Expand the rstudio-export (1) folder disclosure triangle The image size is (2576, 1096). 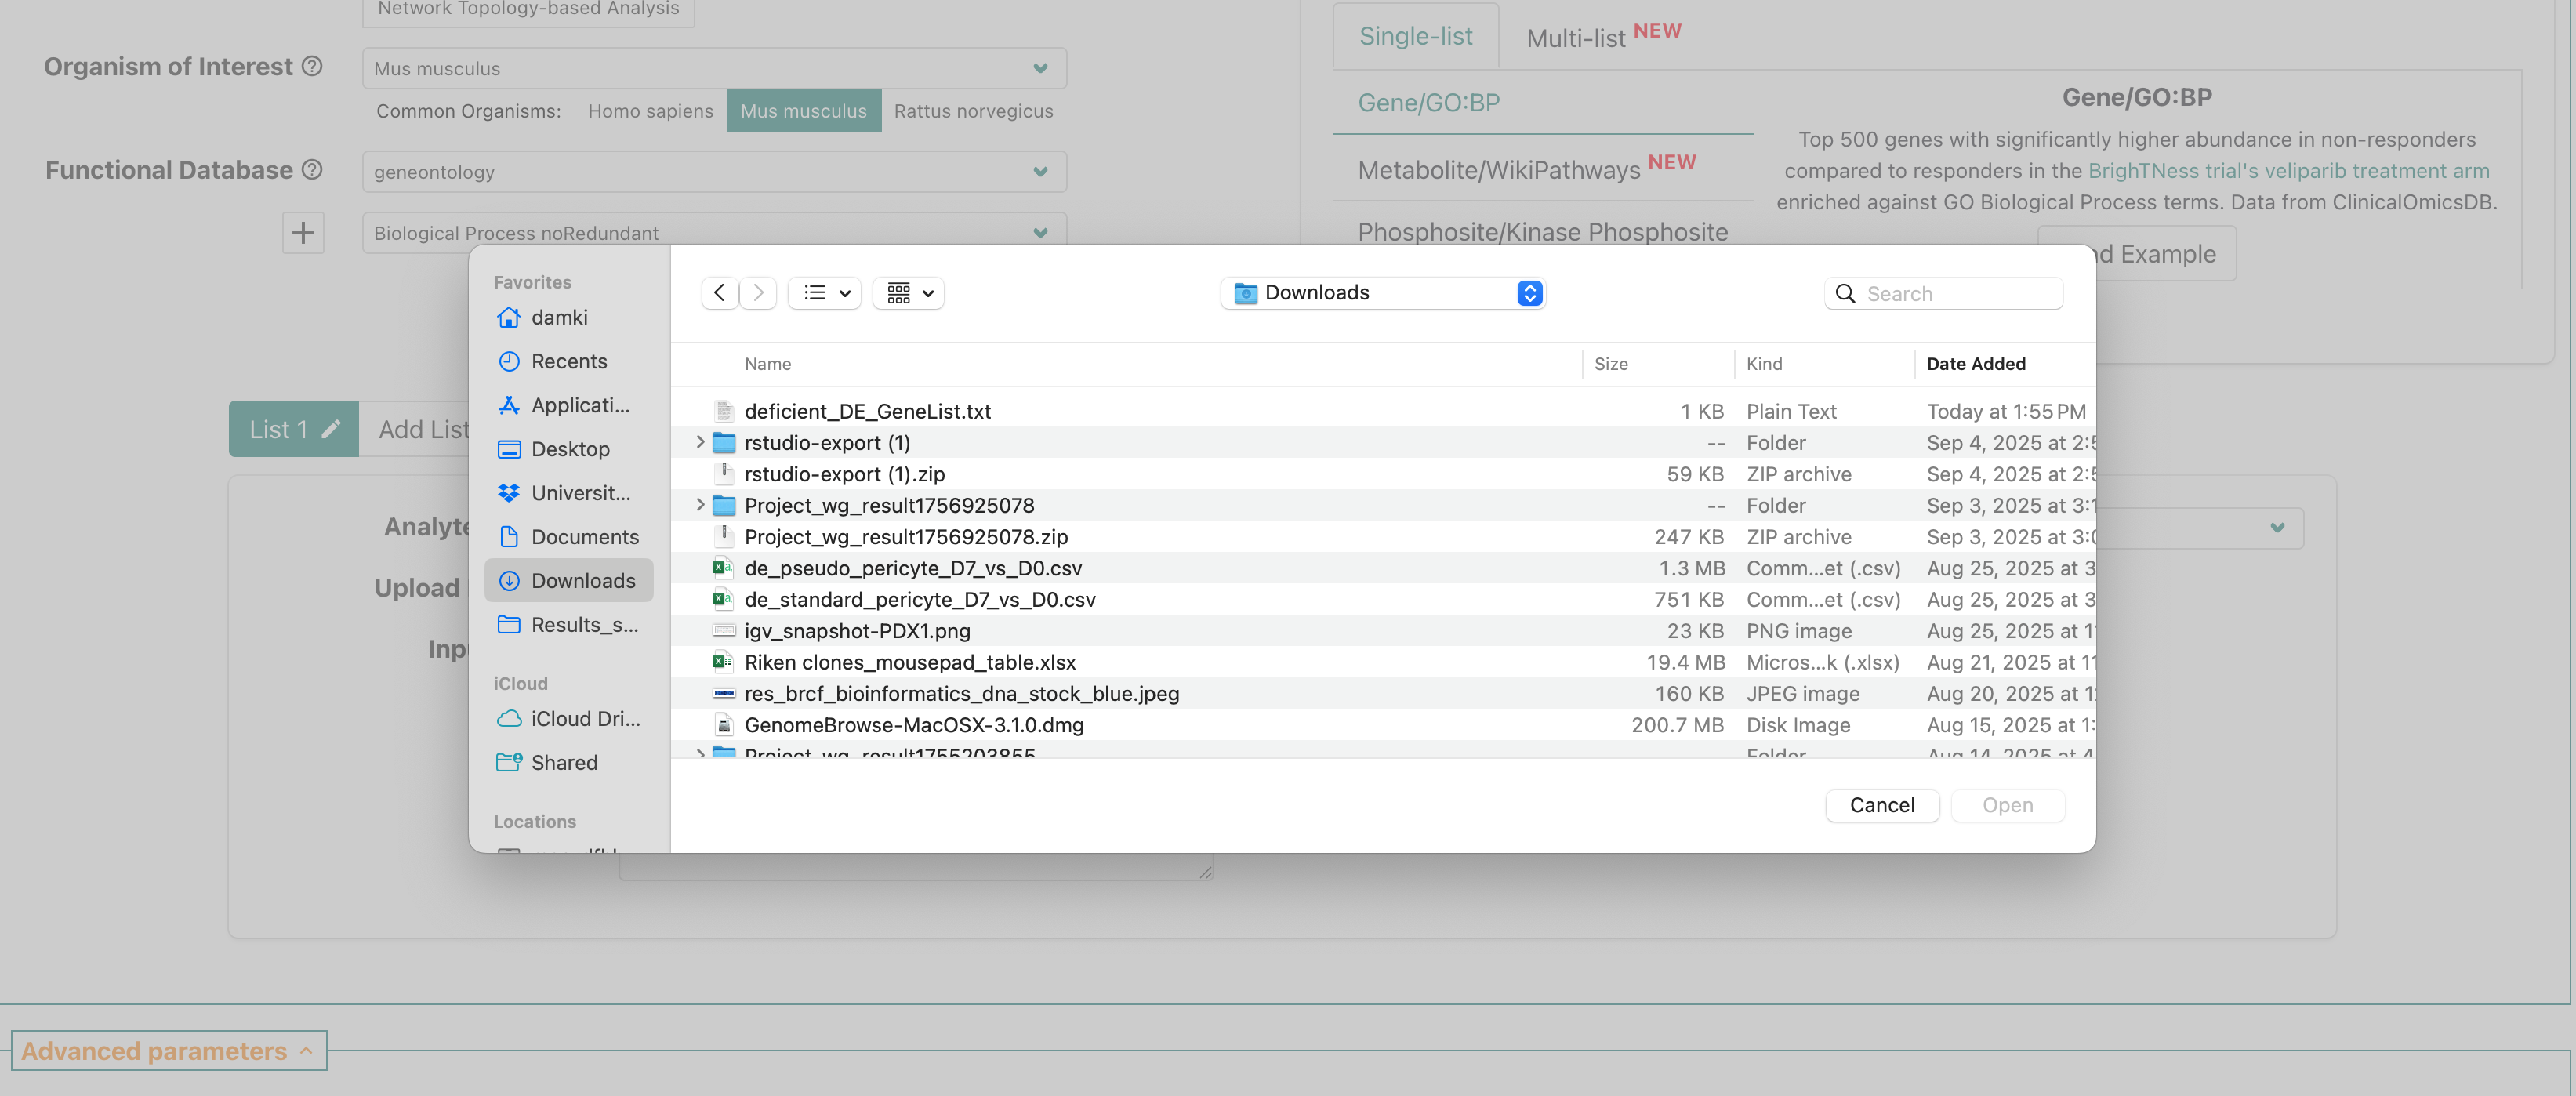click(700, 442)
